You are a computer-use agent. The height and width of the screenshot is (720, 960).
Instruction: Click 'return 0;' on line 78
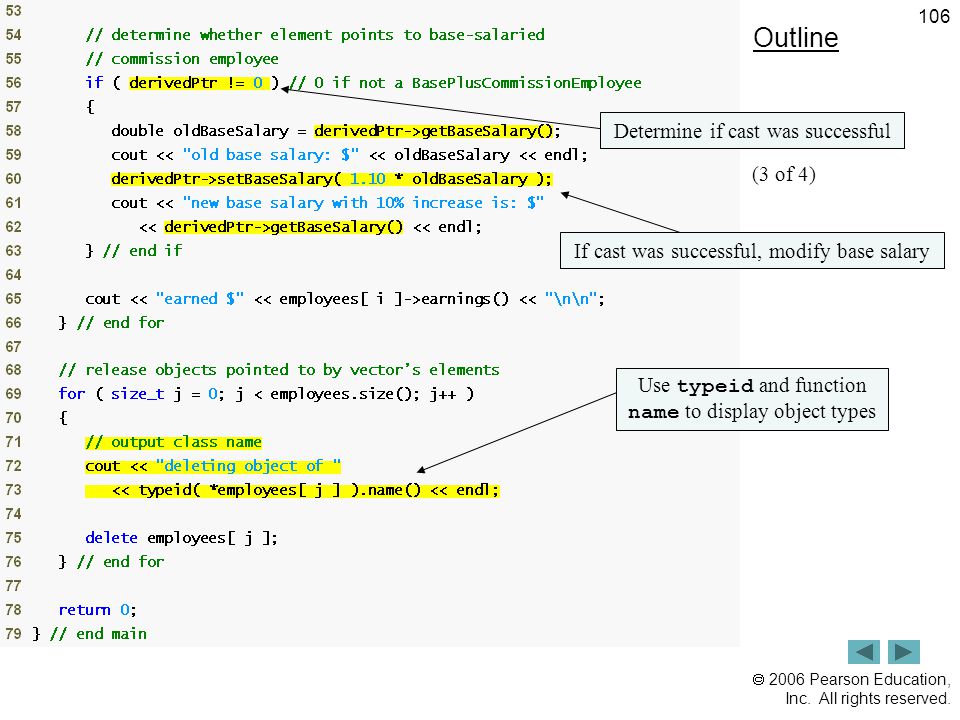(x=97, y=610)
